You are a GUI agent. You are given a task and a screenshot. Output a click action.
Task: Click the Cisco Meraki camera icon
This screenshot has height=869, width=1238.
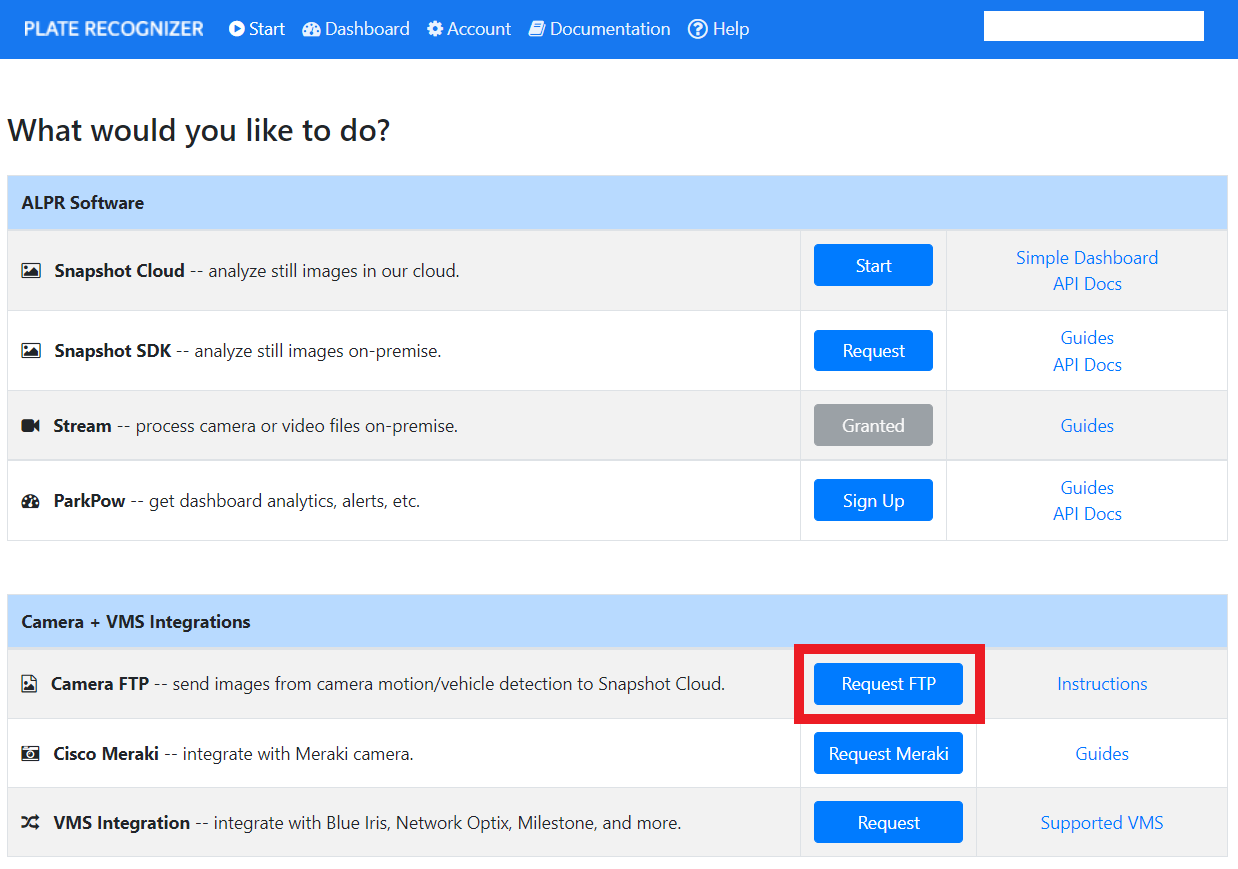(x=31, y=754)
